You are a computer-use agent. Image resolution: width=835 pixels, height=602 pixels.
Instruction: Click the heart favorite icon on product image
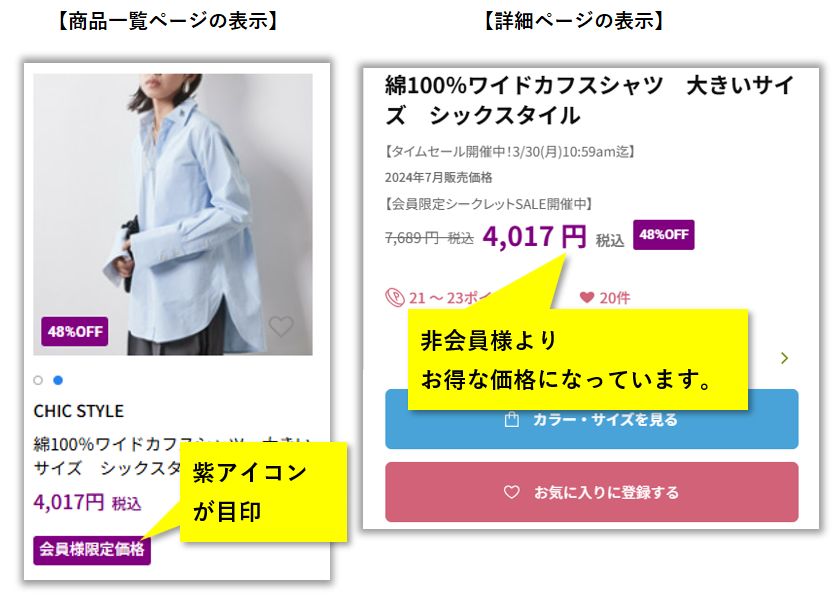coord(281,326)
